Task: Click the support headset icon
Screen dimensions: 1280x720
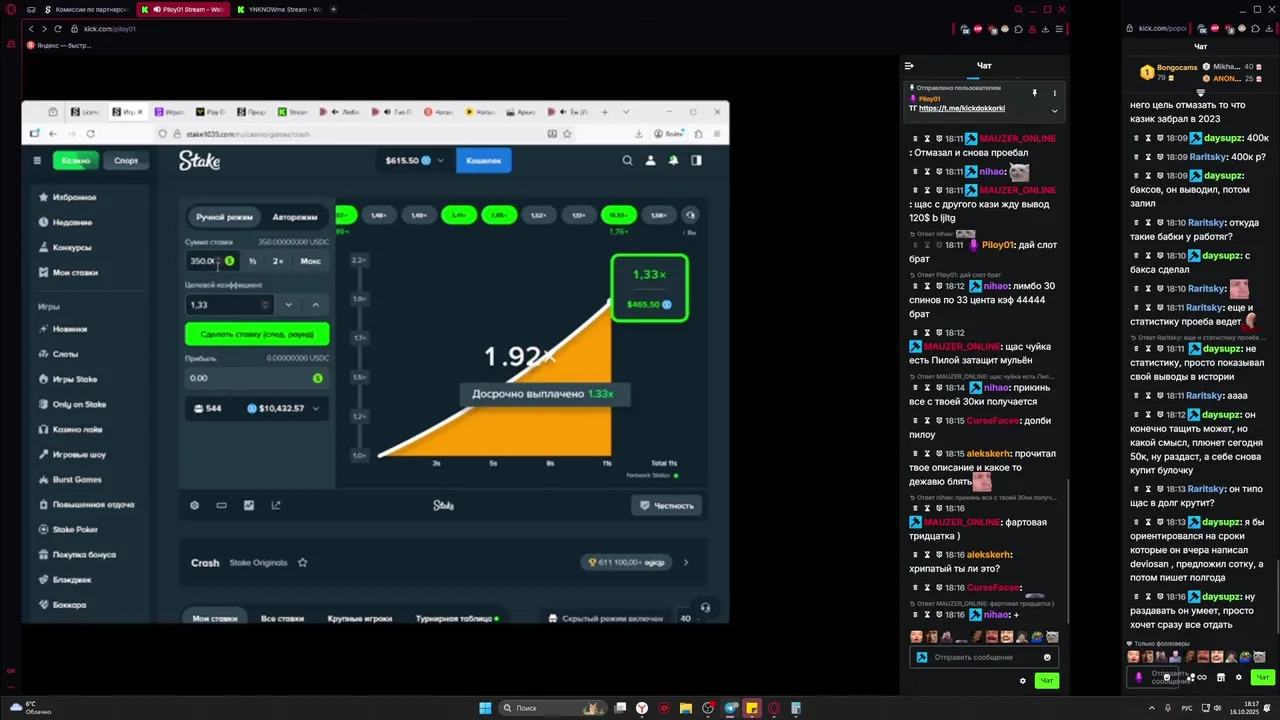Action: (x=705, y=607)
